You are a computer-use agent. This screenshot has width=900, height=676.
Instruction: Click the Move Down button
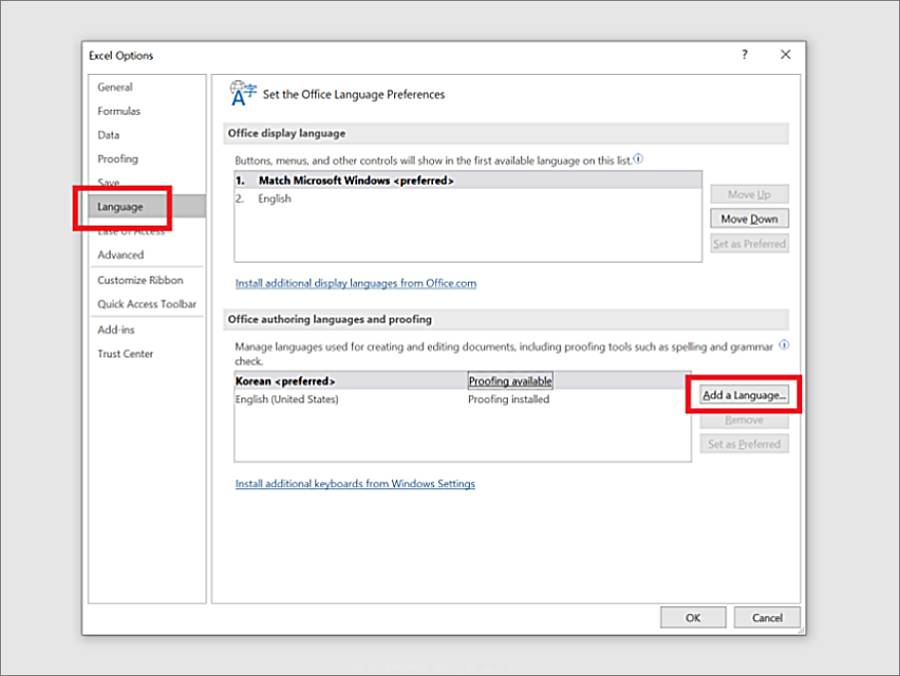tap(749, 219)
